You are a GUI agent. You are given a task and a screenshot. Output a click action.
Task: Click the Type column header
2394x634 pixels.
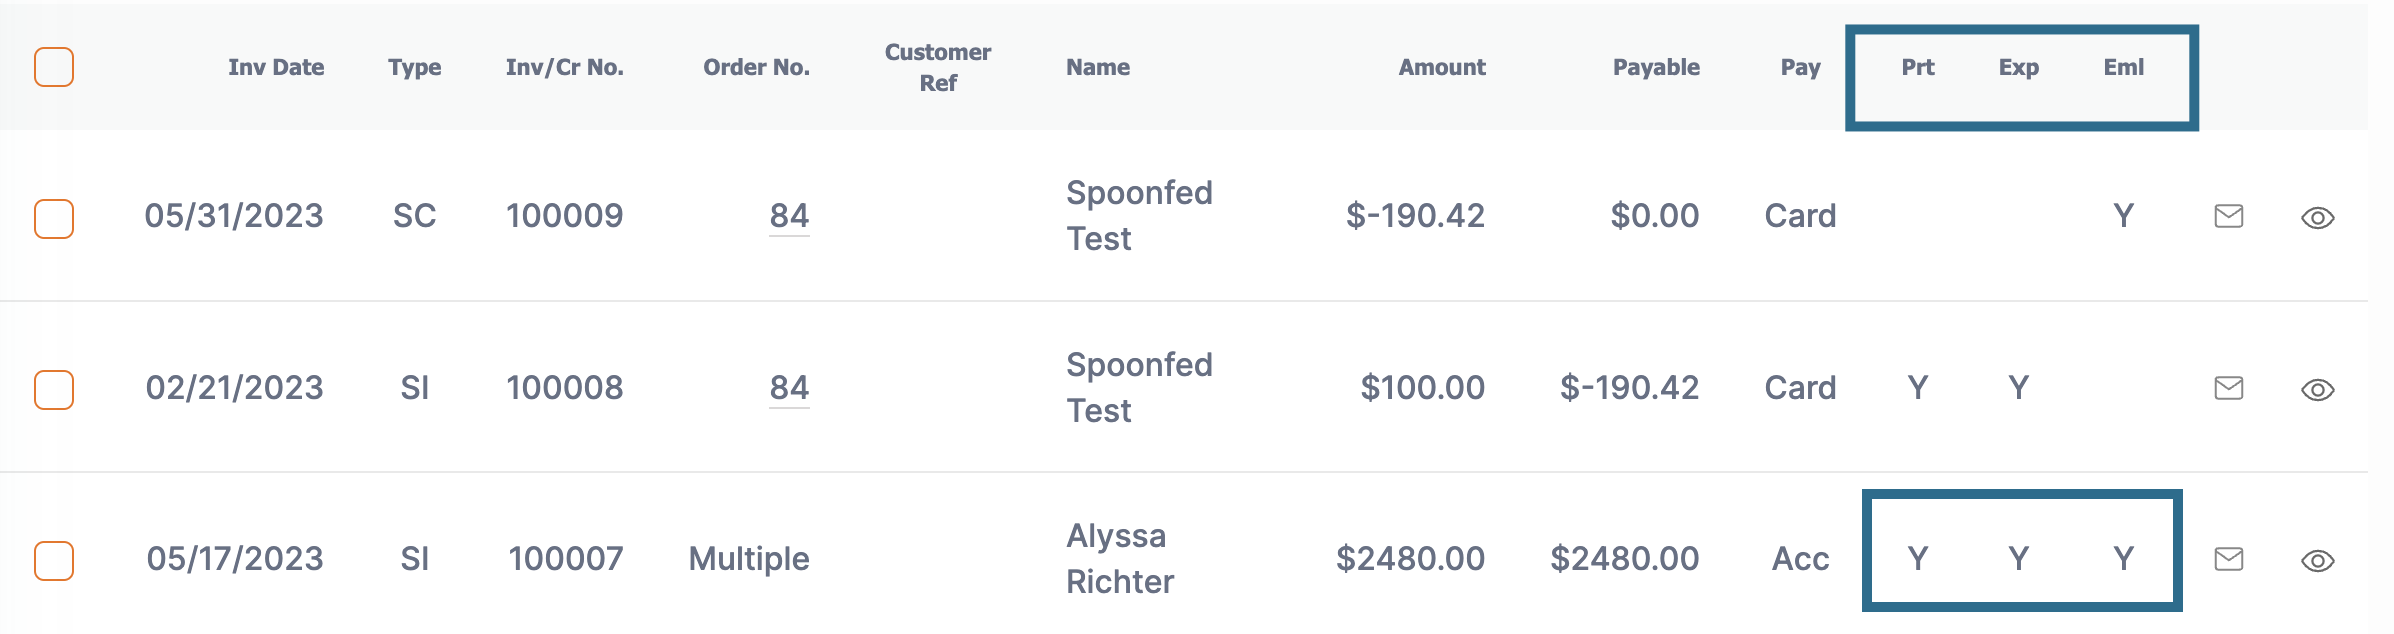[415, 67]
